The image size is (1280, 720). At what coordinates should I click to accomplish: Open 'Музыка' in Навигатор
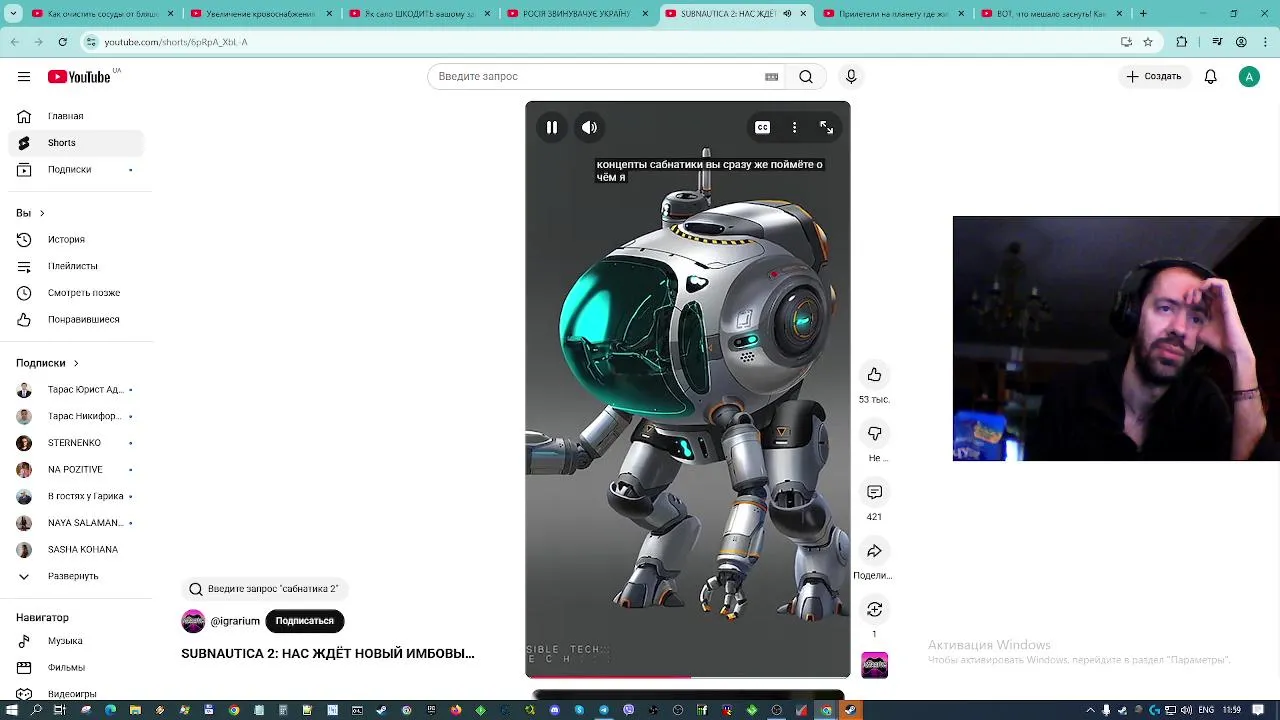(75, 641)
